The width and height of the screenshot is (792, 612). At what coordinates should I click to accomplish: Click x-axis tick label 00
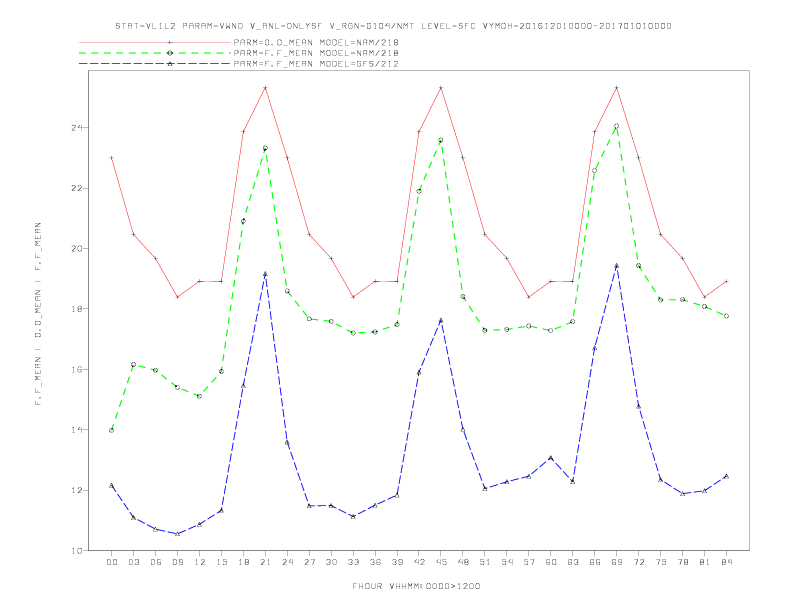[112, 562]
